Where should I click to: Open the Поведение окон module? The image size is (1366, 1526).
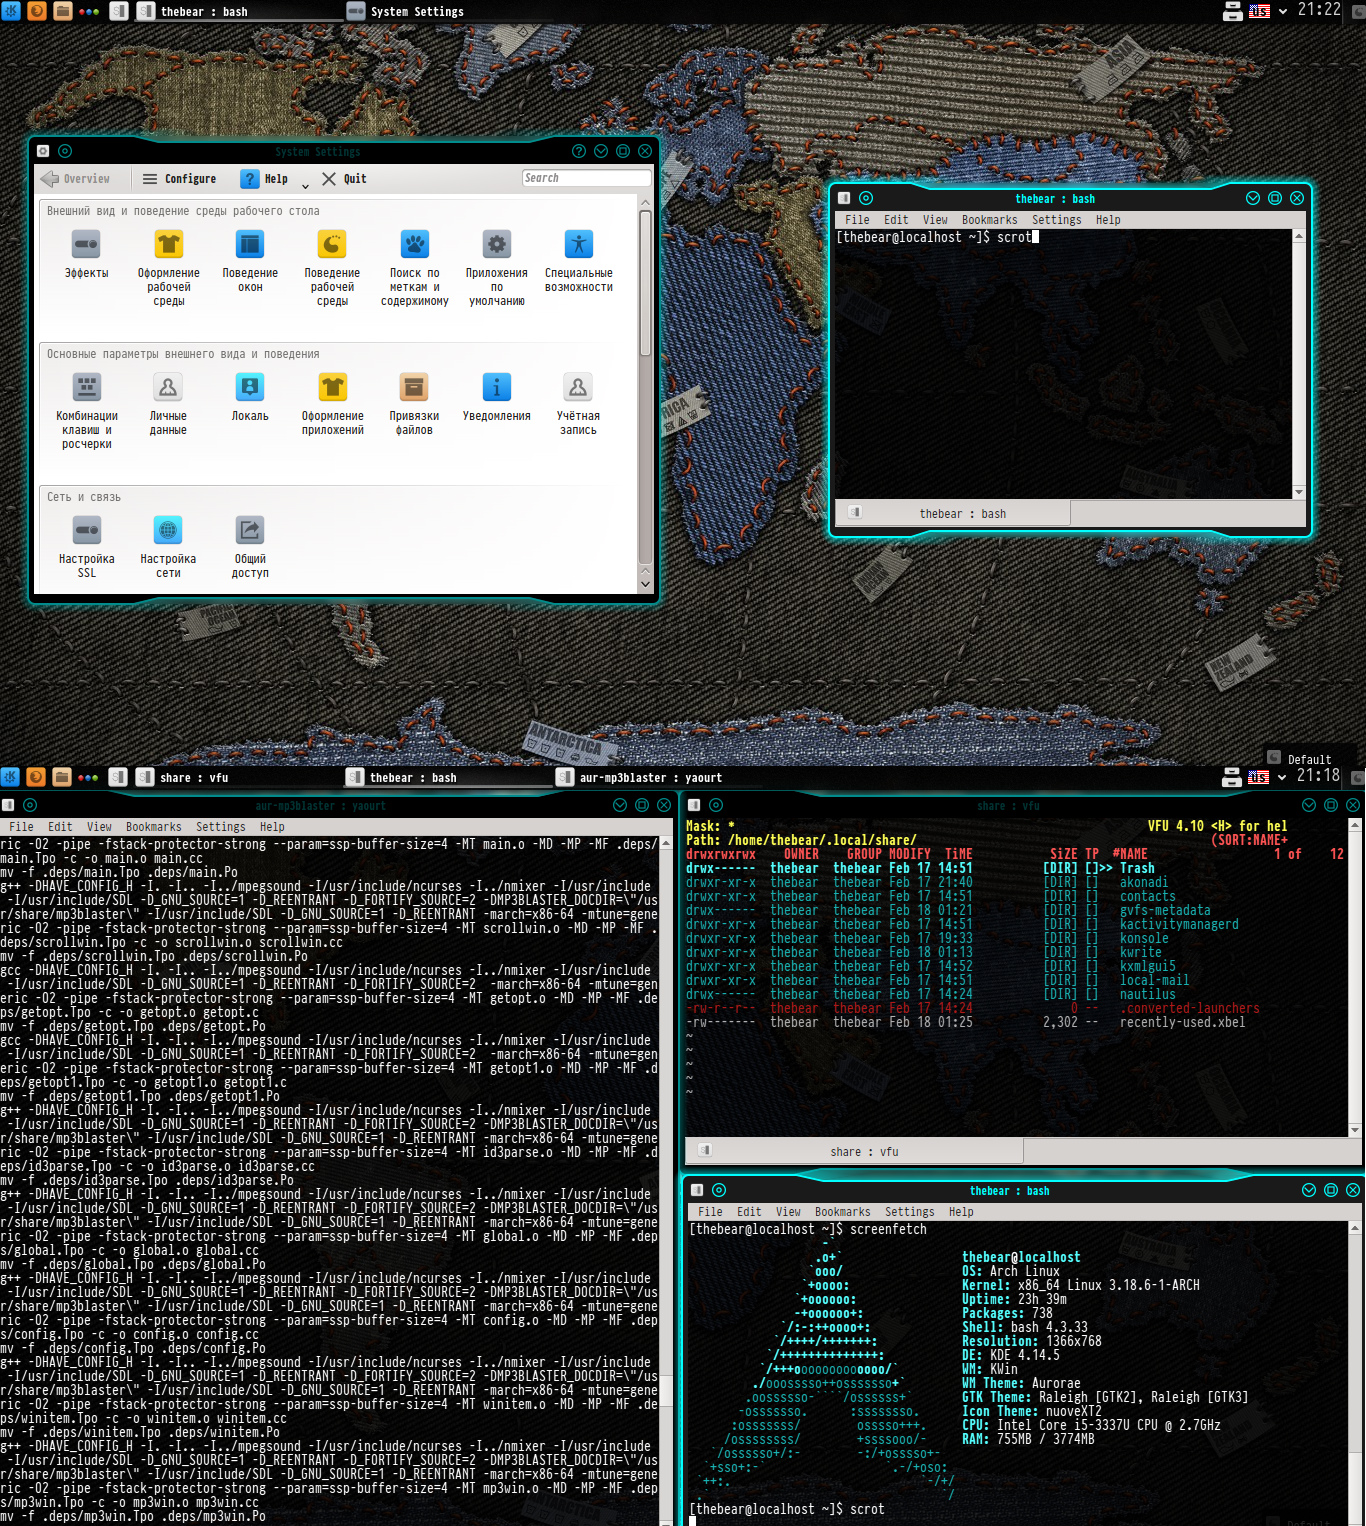pos(250,260)
